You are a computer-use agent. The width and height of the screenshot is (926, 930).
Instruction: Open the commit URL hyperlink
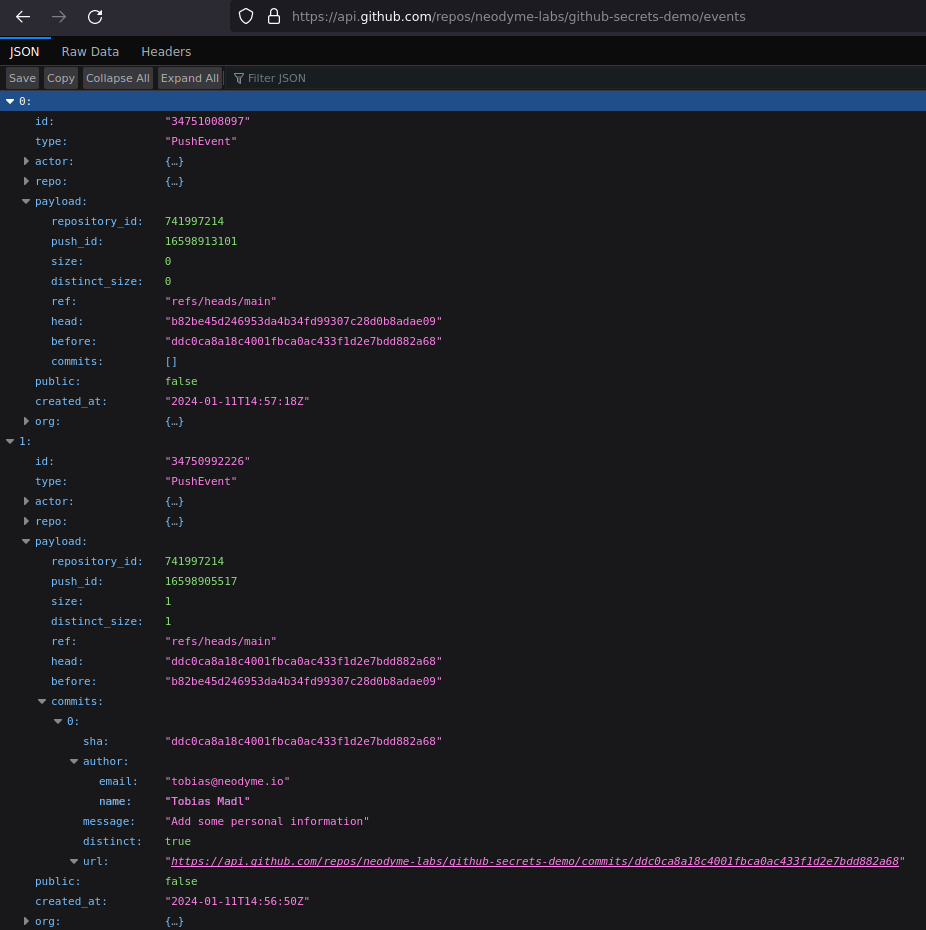coord(534,861)
